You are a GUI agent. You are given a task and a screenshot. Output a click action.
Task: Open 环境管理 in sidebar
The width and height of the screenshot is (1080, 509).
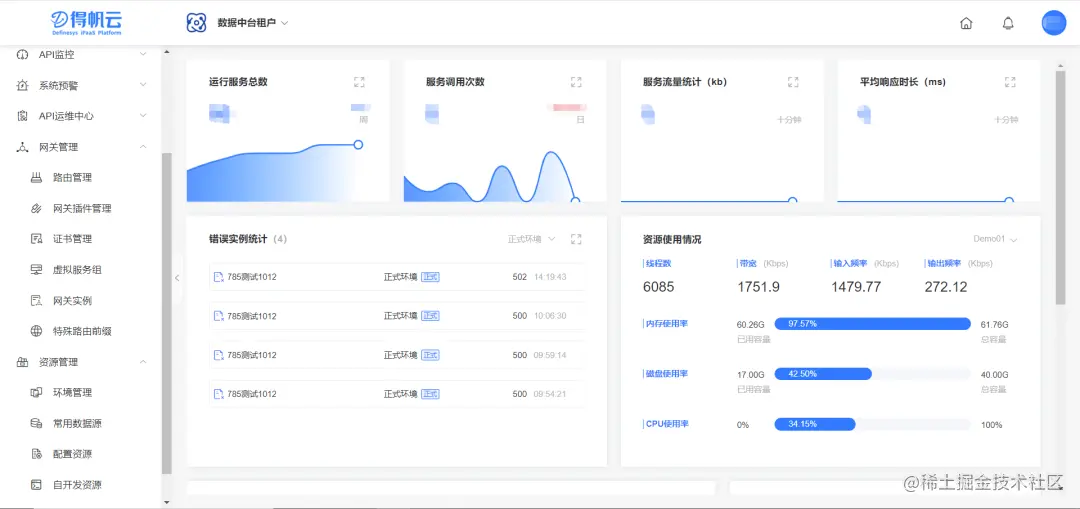[x=72, y=393]
